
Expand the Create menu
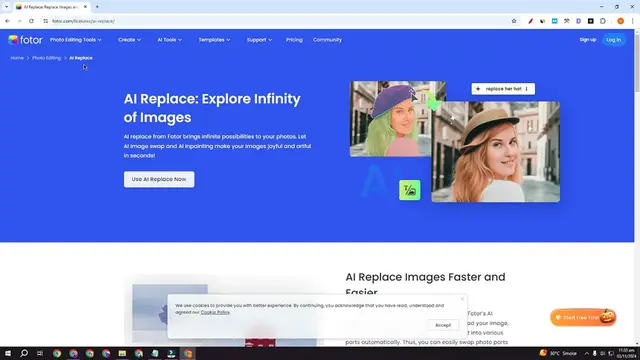click(129, 40)
